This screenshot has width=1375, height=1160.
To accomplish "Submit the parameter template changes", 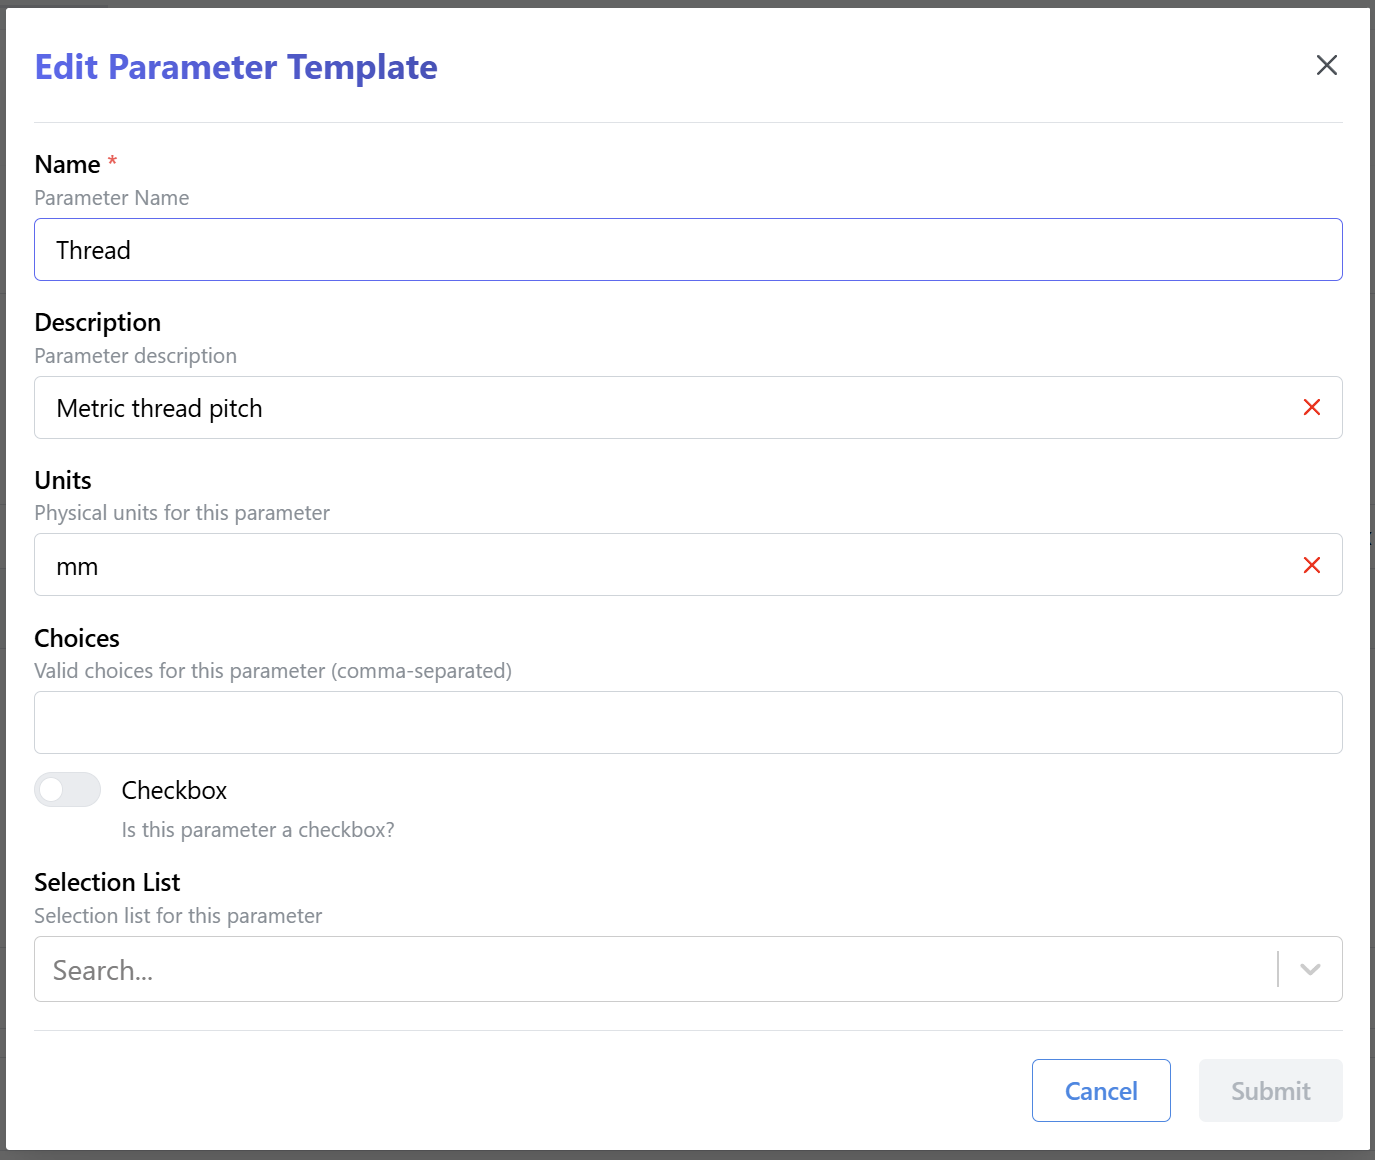I will (x=1270, y=1091).
